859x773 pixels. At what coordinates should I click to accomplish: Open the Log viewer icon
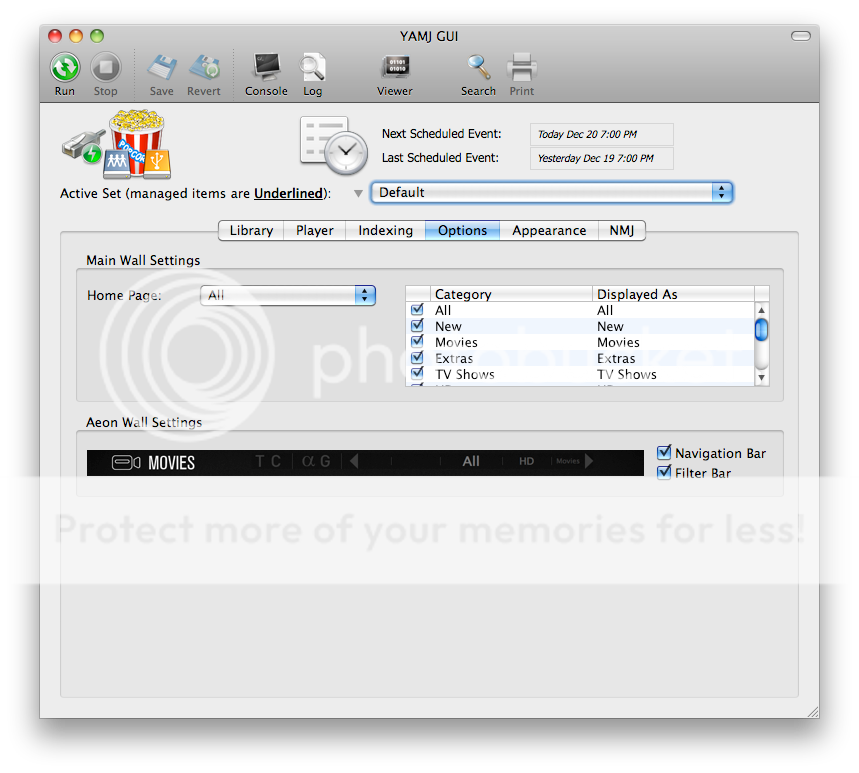pyautogui.click(x=312, y=68)
